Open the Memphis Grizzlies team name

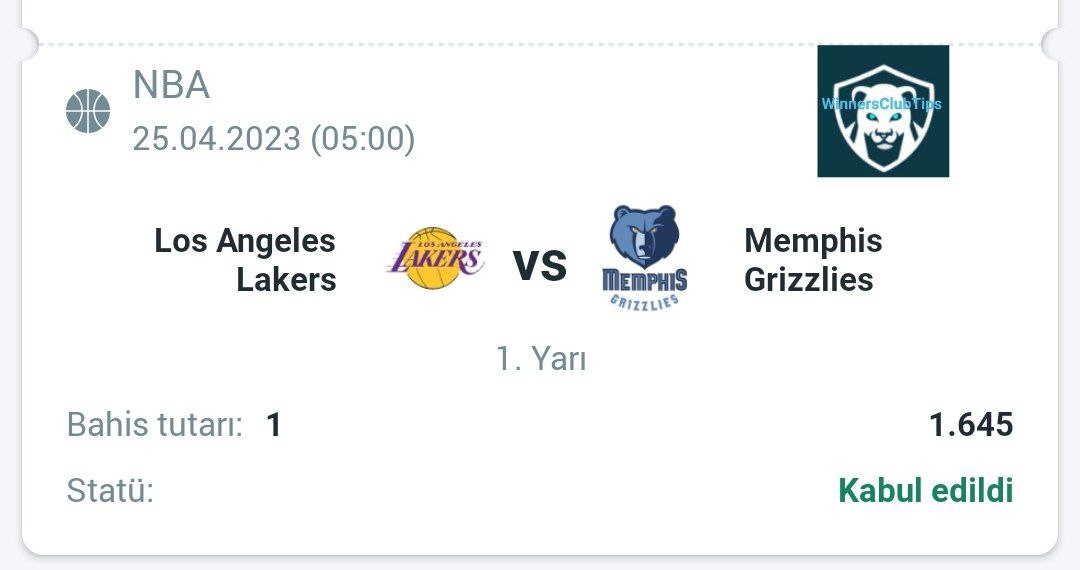(813, 260)
